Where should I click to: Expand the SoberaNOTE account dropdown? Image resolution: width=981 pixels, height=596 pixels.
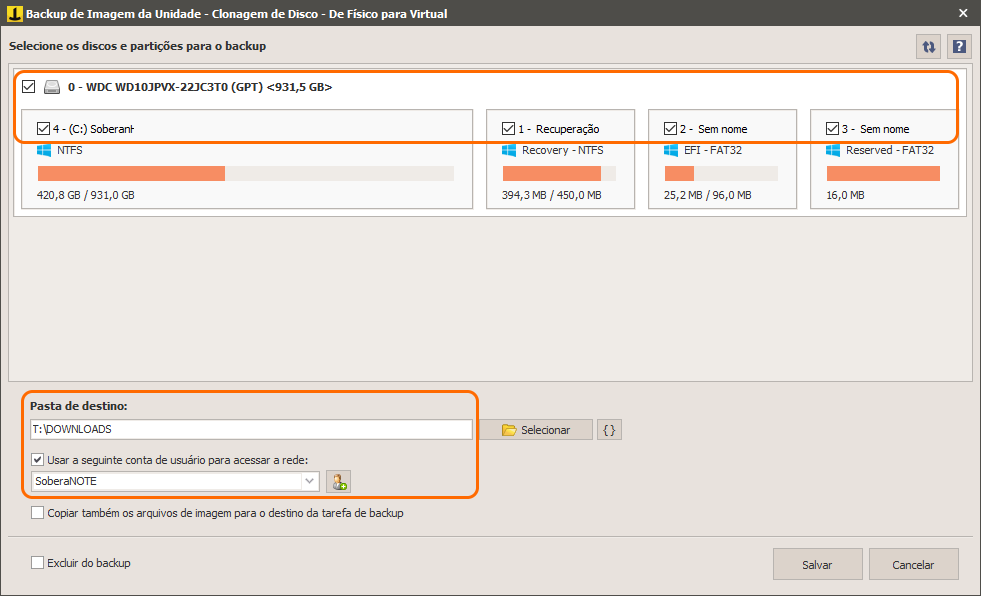click(309, 481)
